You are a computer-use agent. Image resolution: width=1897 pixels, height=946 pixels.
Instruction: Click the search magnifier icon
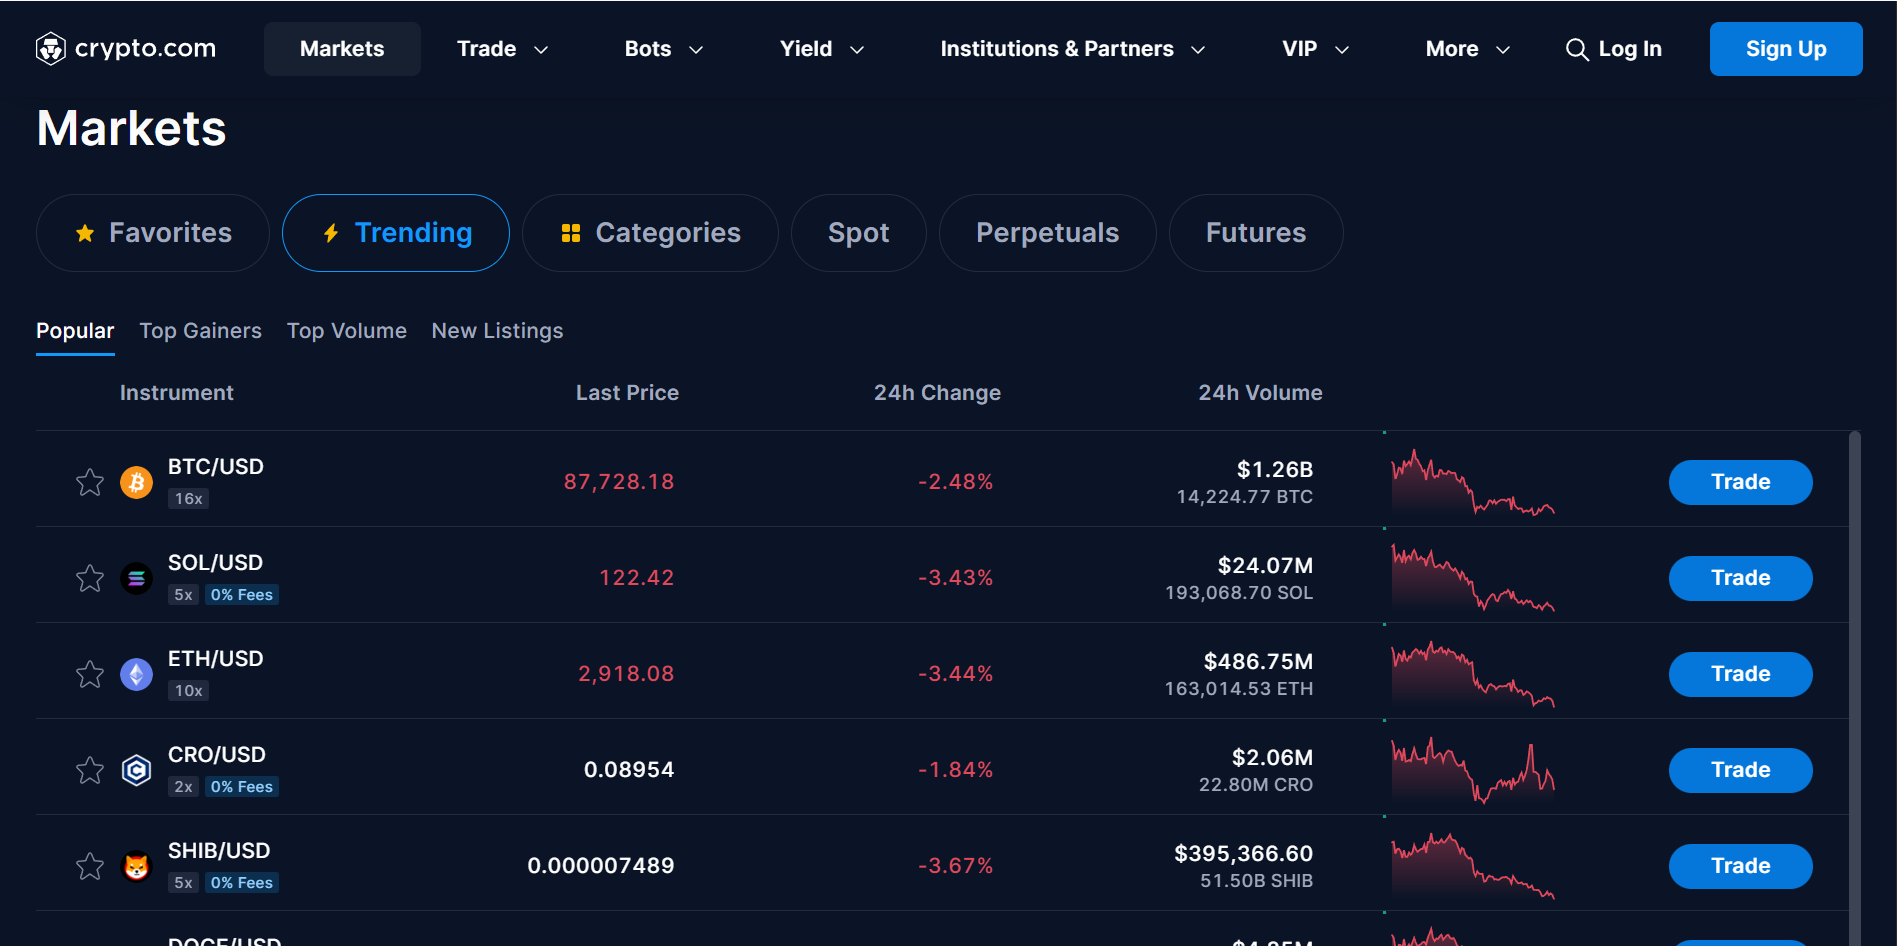[x=1577, y=49]
